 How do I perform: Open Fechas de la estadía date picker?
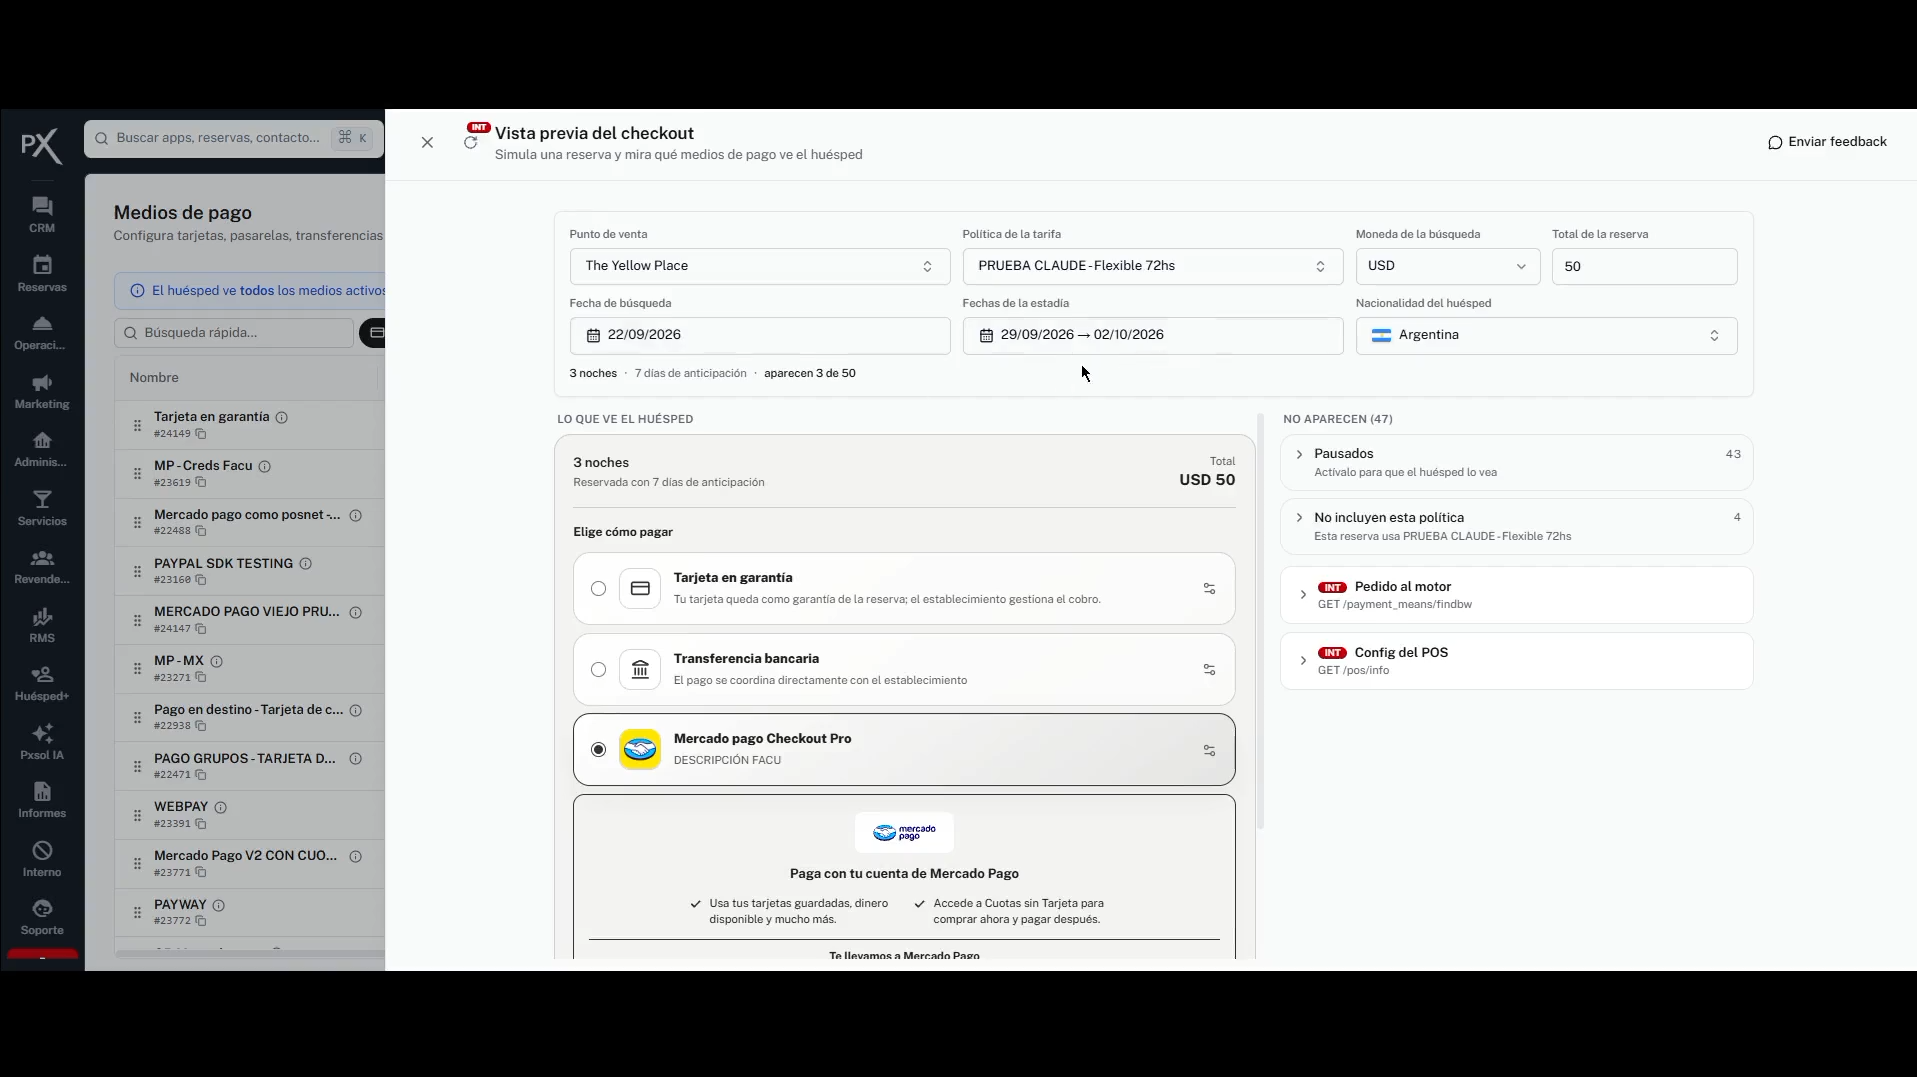point(1152,335)
